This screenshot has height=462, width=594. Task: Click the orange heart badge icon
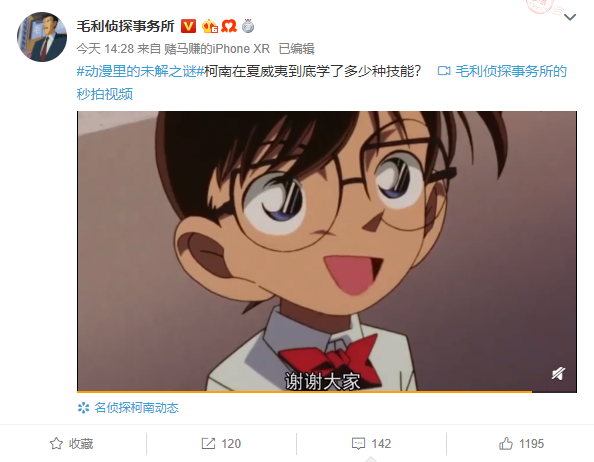pyautogui.click(x=229, y=26)
